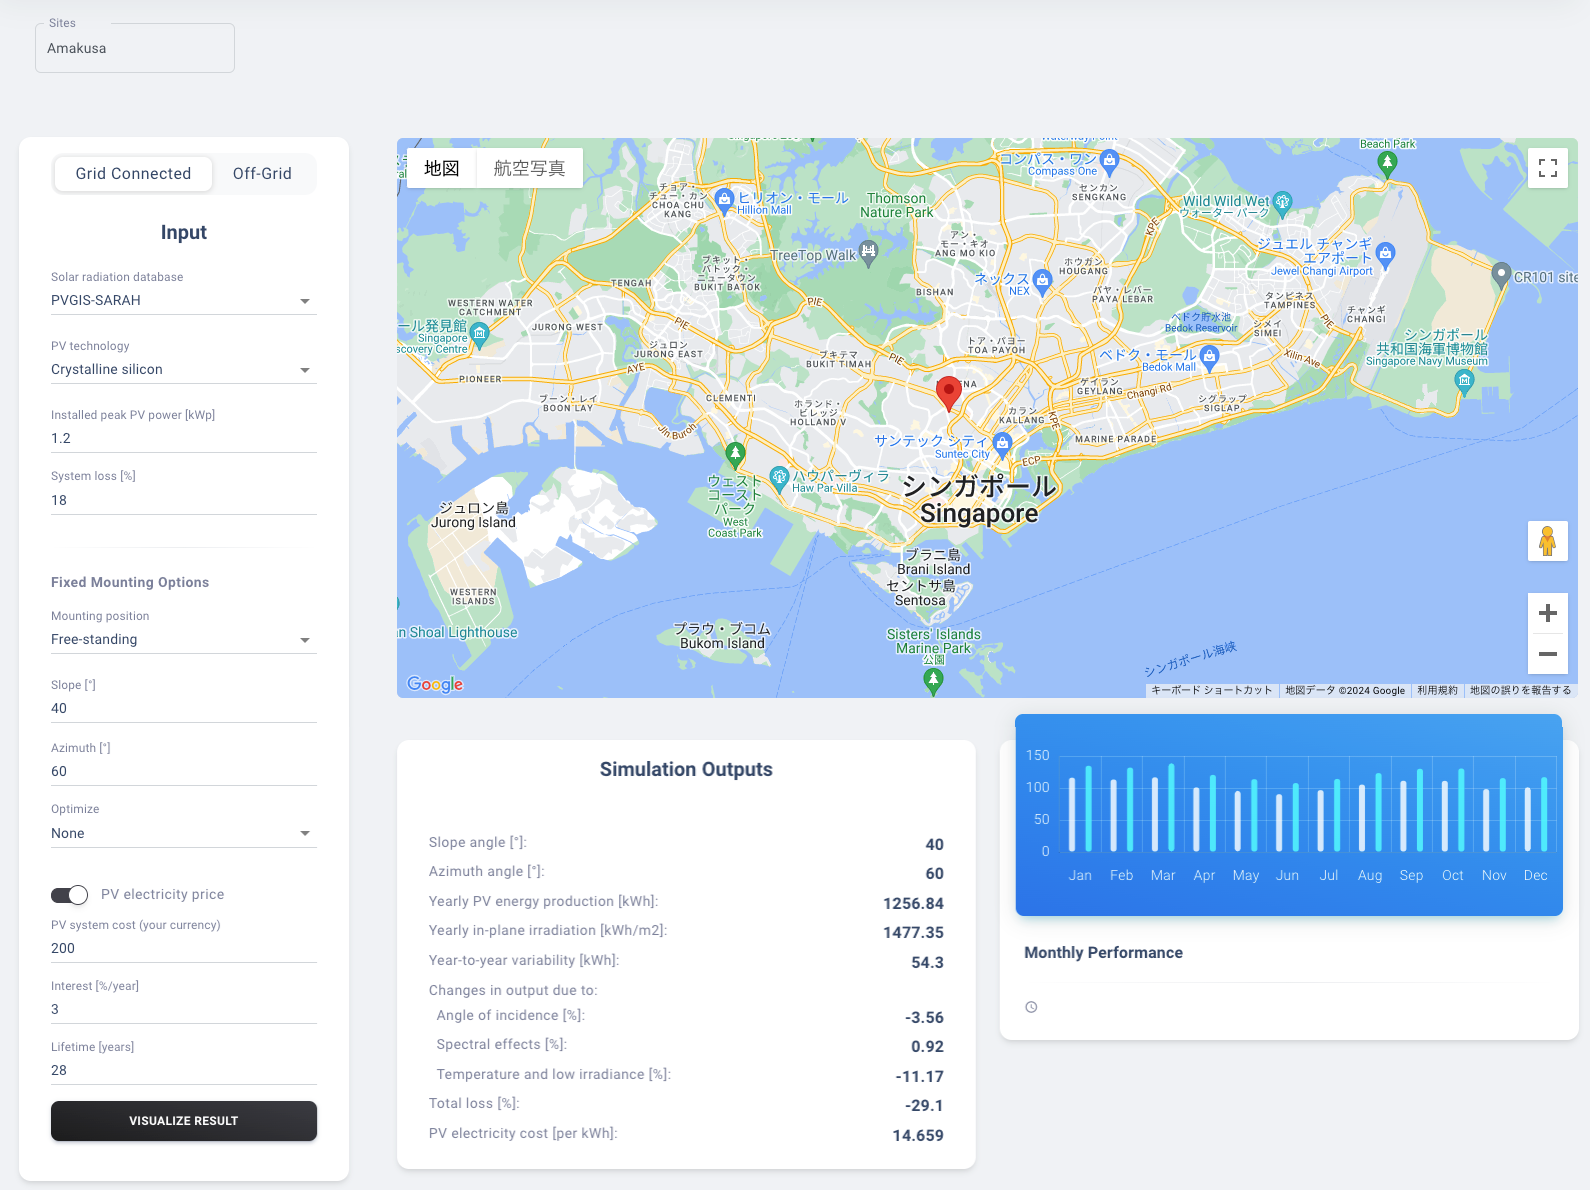Toggle the PV electricity price switch
1590x1190 pixels.
[x=69, y=895]
